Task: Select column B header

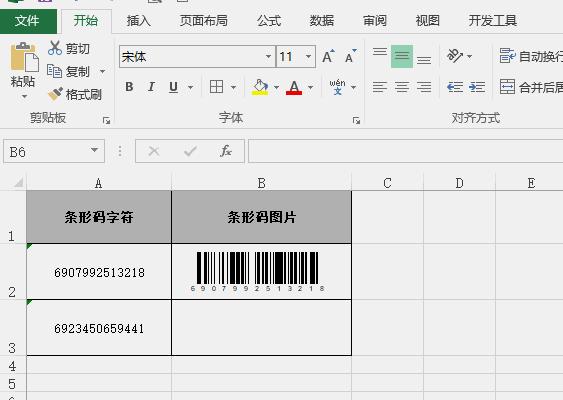Action: coord(262,183)
